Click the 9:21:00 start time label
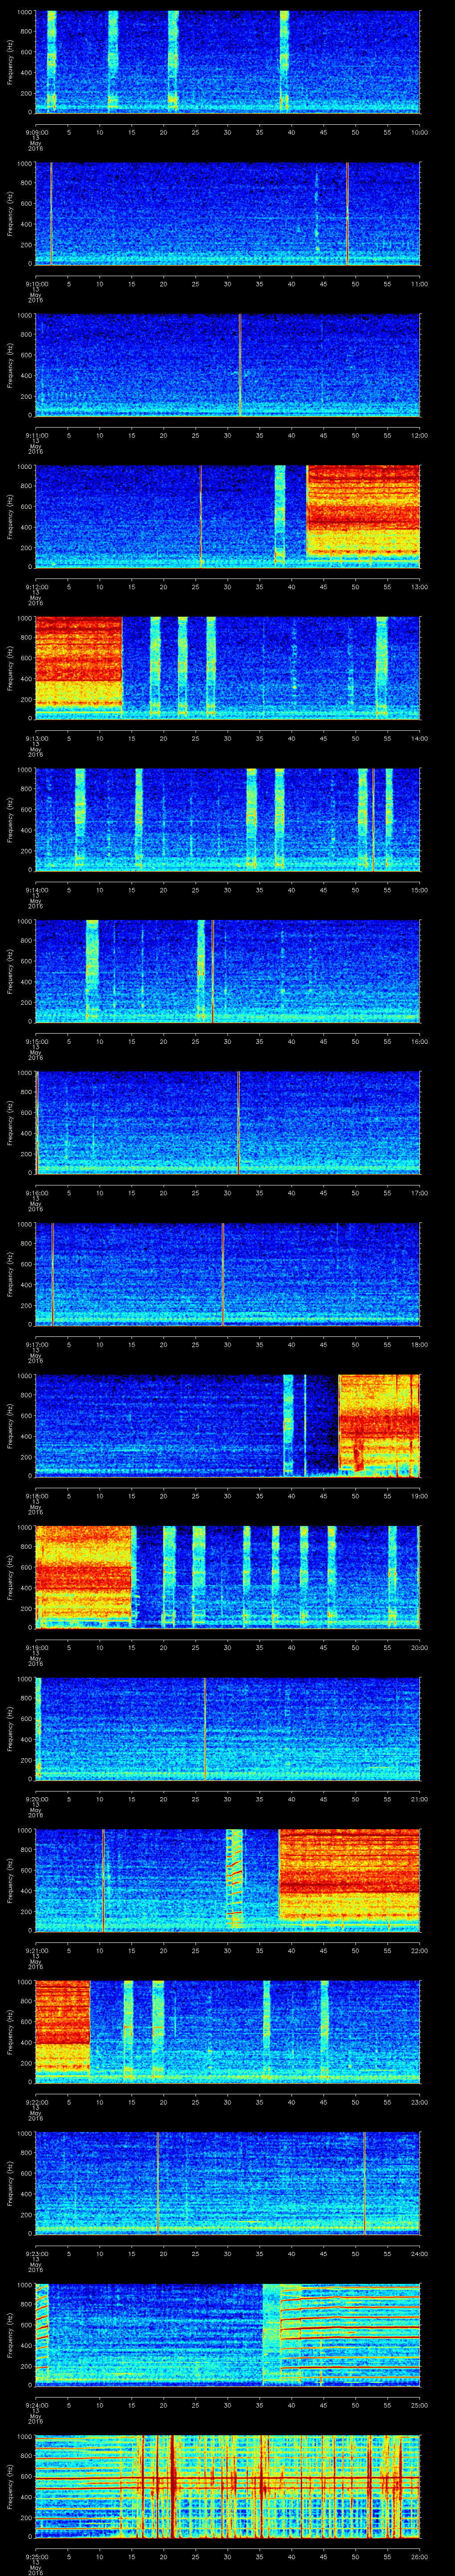Screen dimensions: 455x2576 [36, 1950]
